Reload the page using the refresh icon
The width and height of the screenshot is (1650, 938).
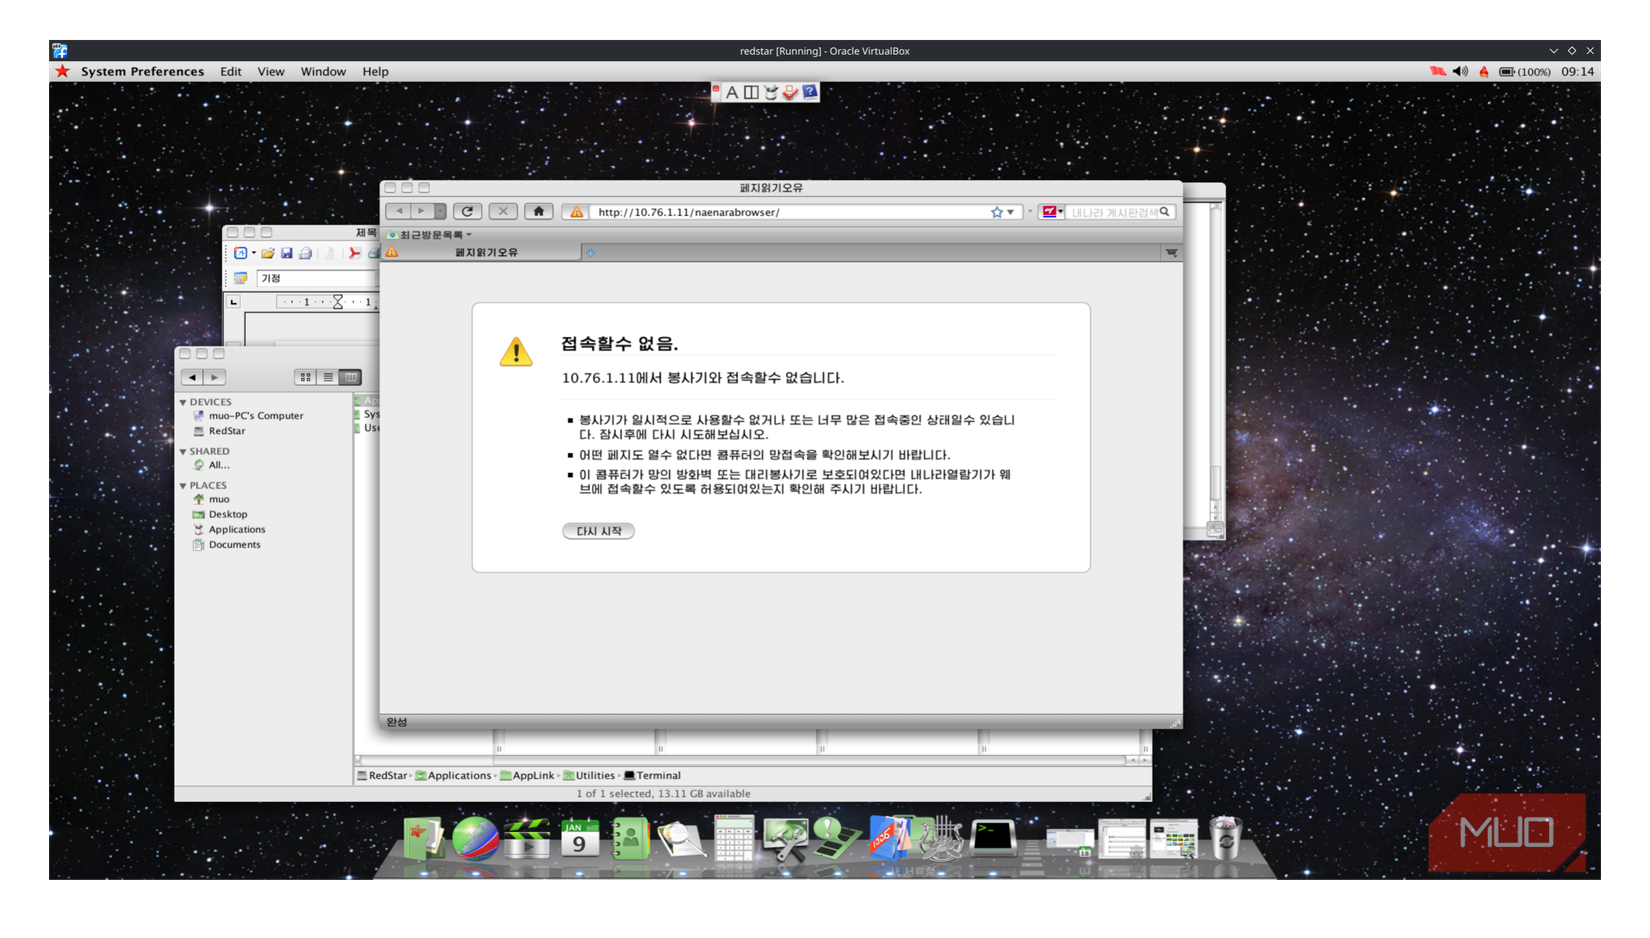tap(467, 211)
